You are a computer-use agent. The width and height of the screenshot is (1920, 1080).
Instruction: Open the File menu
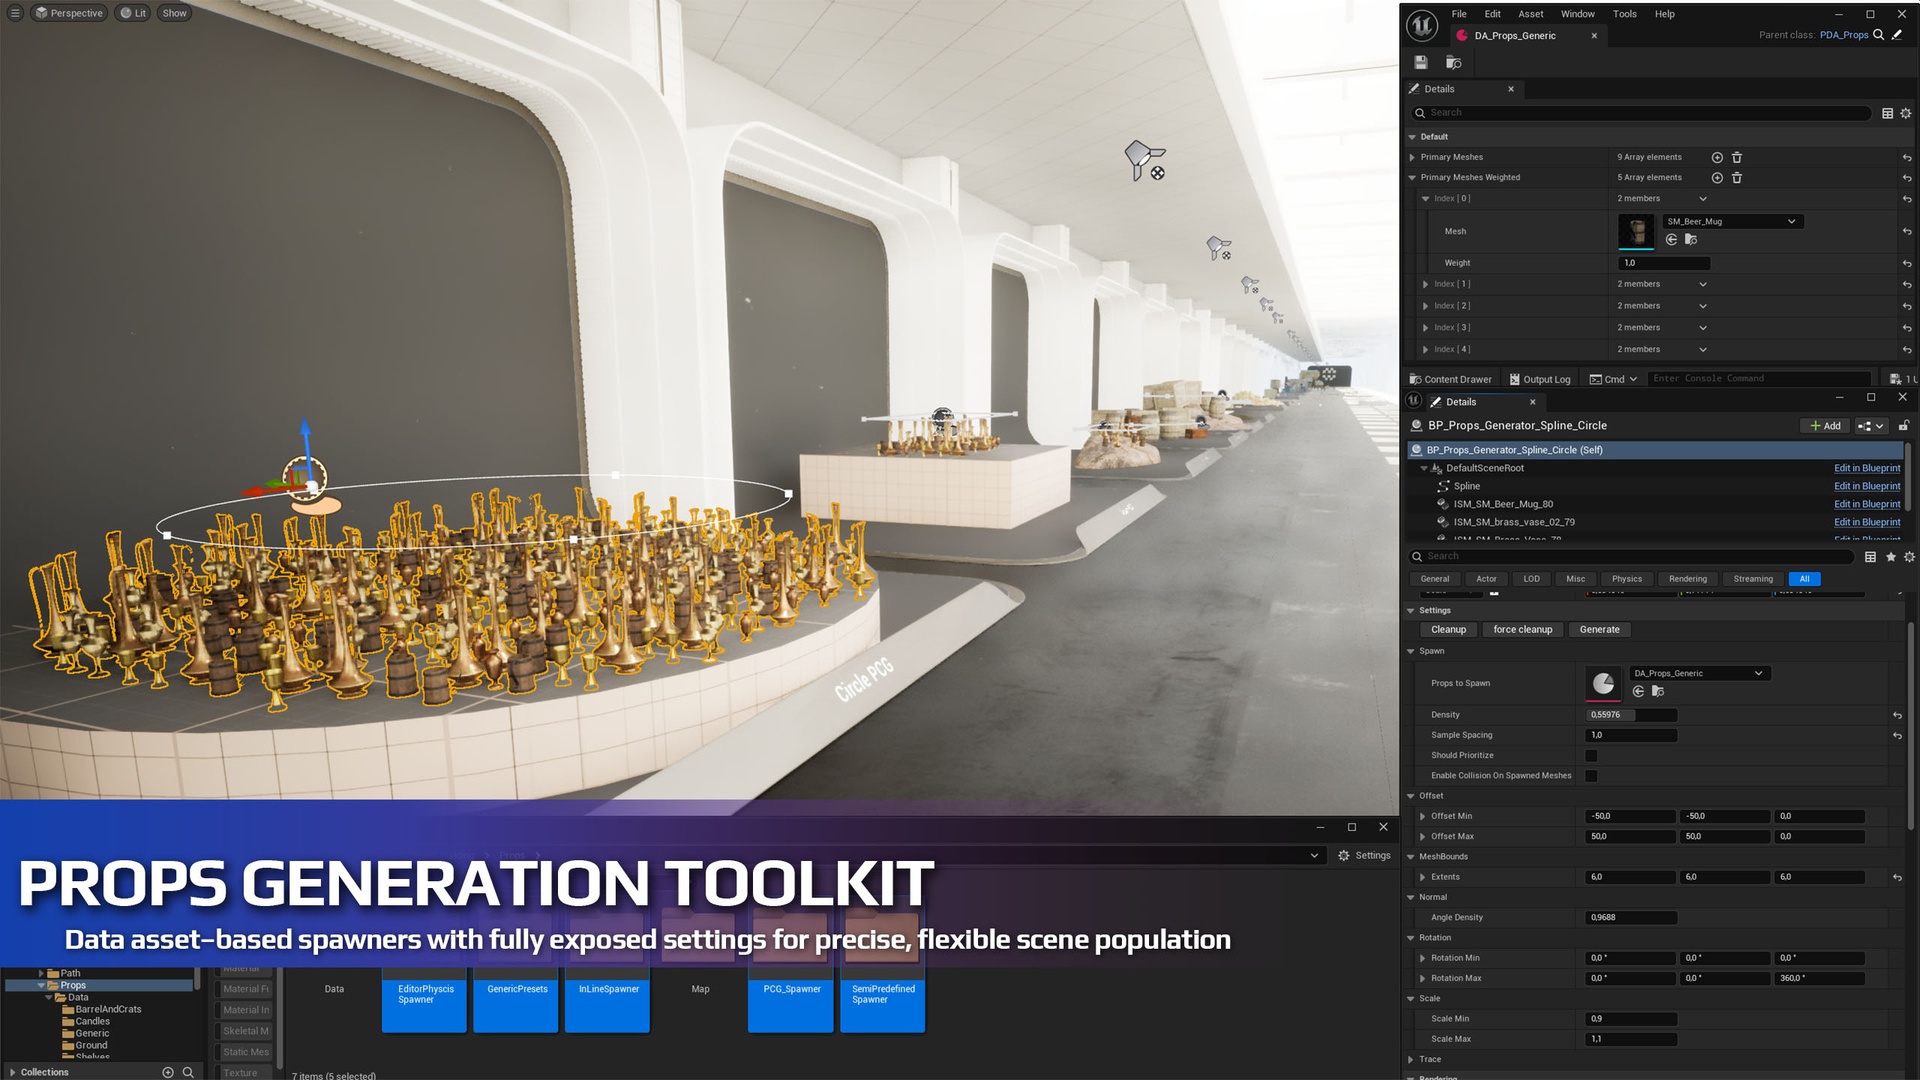click(1459, 14)
